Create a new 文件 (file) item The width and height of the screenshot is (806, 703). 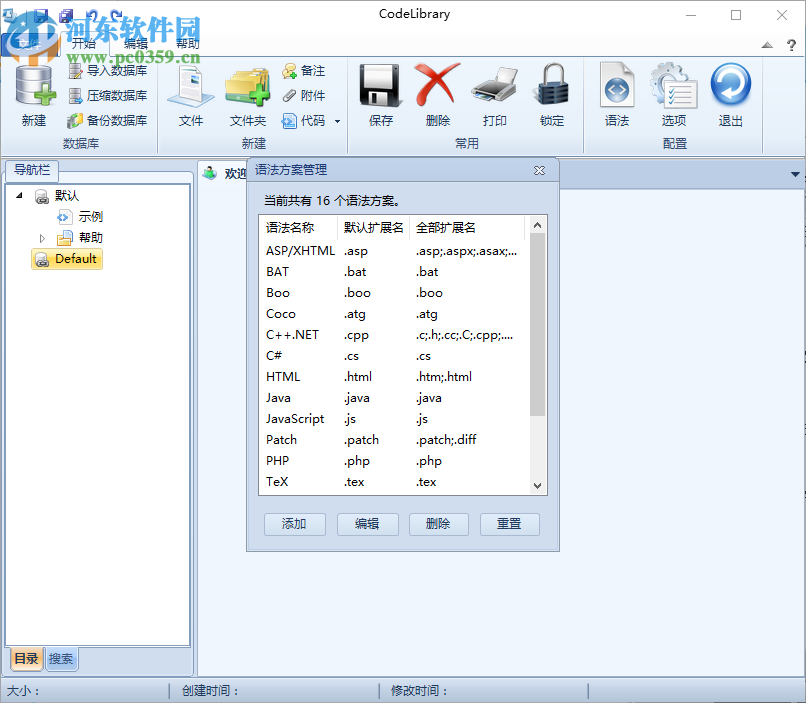192,95
